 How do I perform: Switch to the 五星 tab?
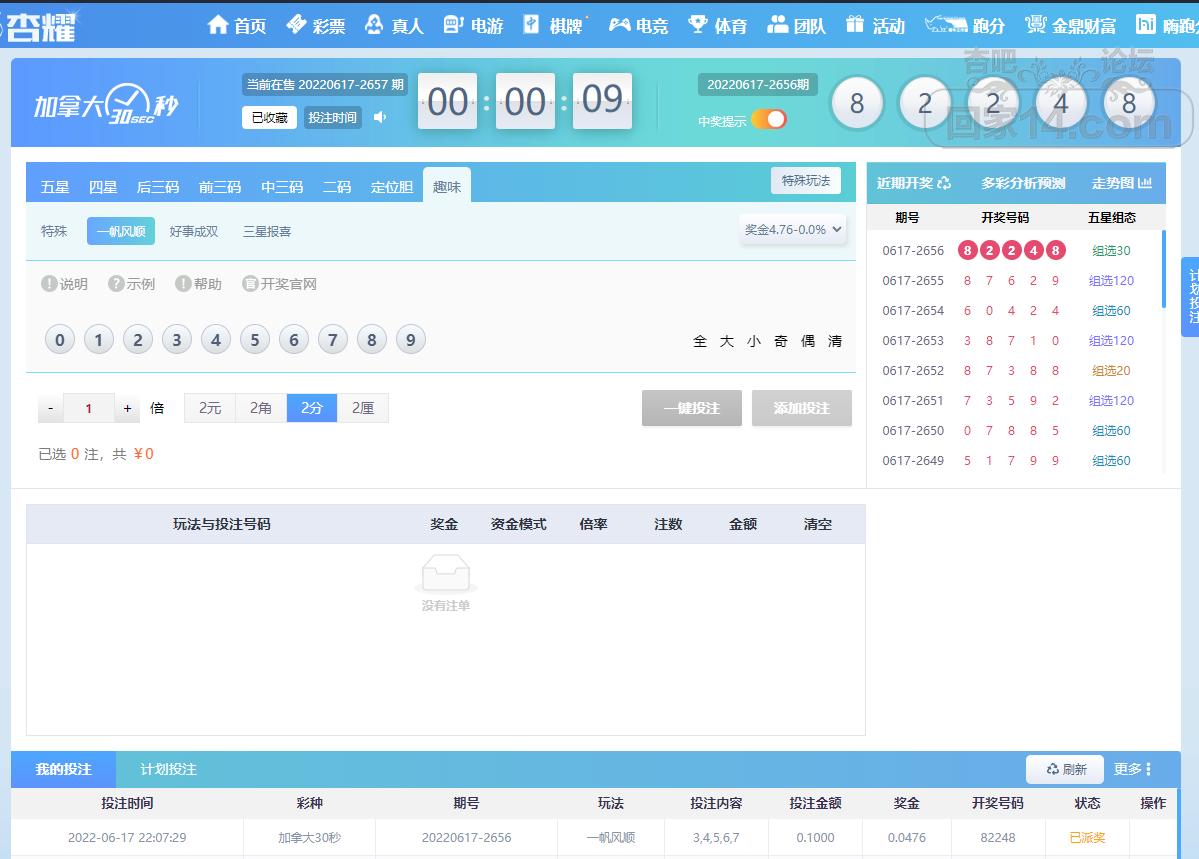coord(55,187)
